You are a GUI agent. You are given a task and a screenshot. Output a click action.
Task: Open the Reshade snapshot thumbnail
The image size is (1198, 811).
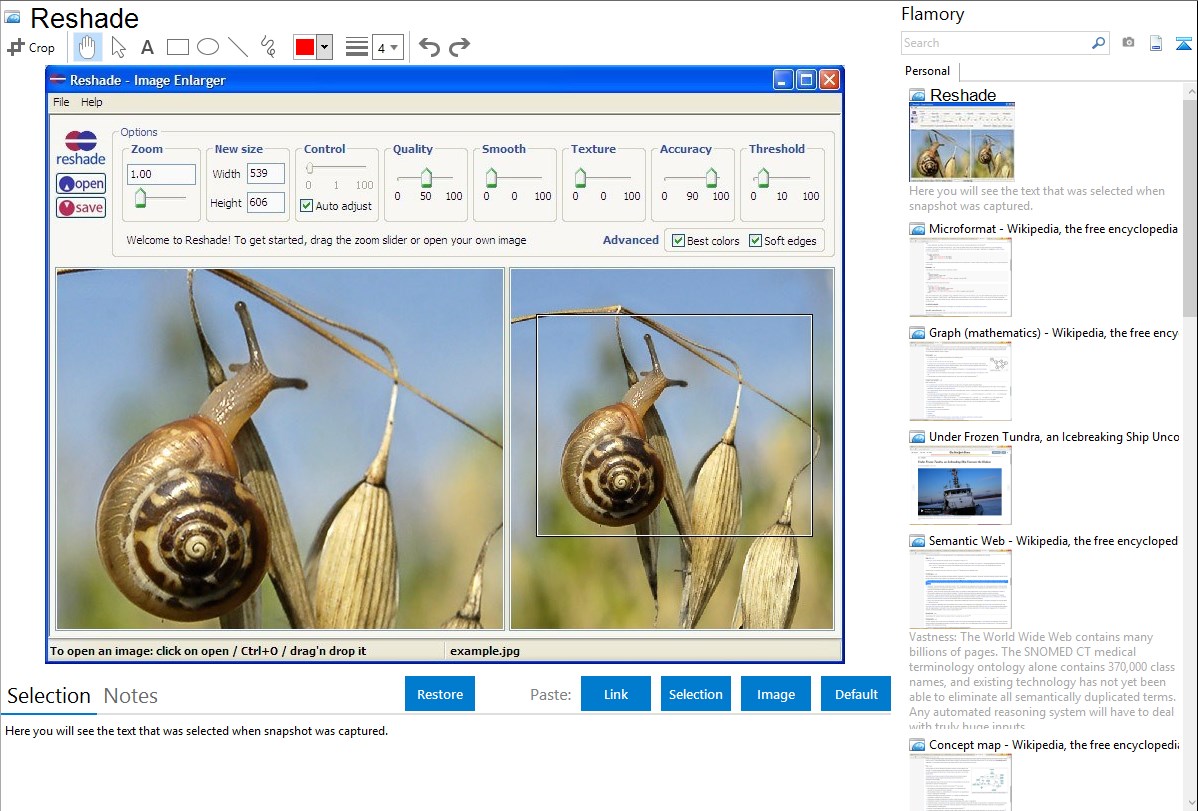[962, 143]
